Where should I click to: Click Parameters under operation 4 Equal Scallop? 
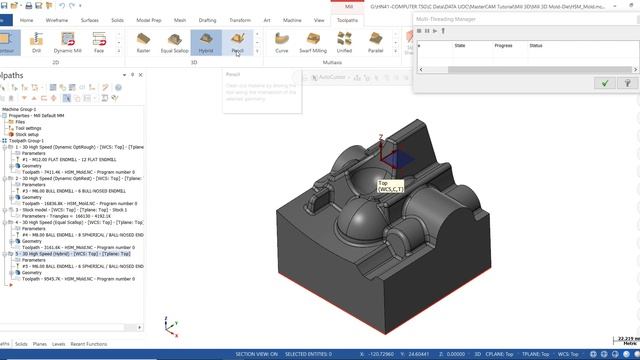(x=33, y=229)
